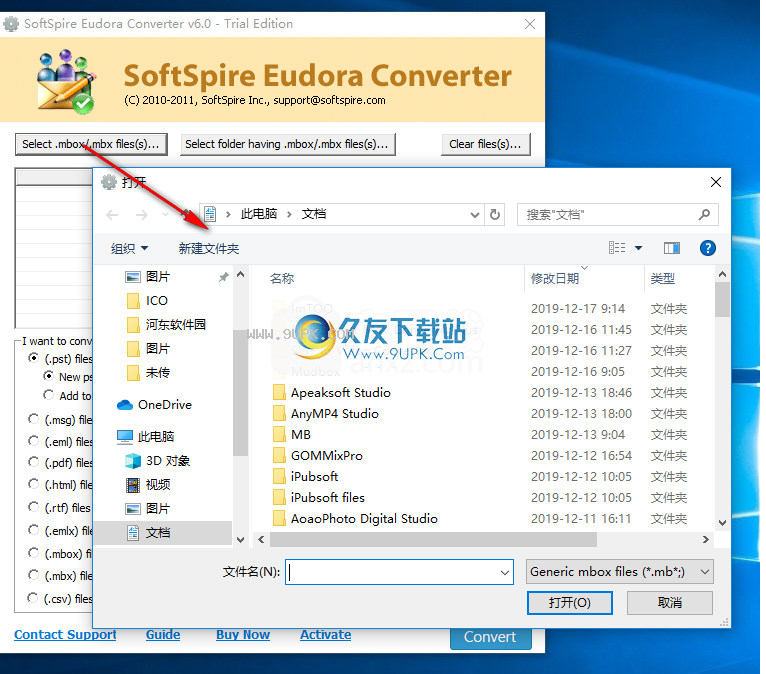Click the vertical scrollbar thumb of the file list

722,299
